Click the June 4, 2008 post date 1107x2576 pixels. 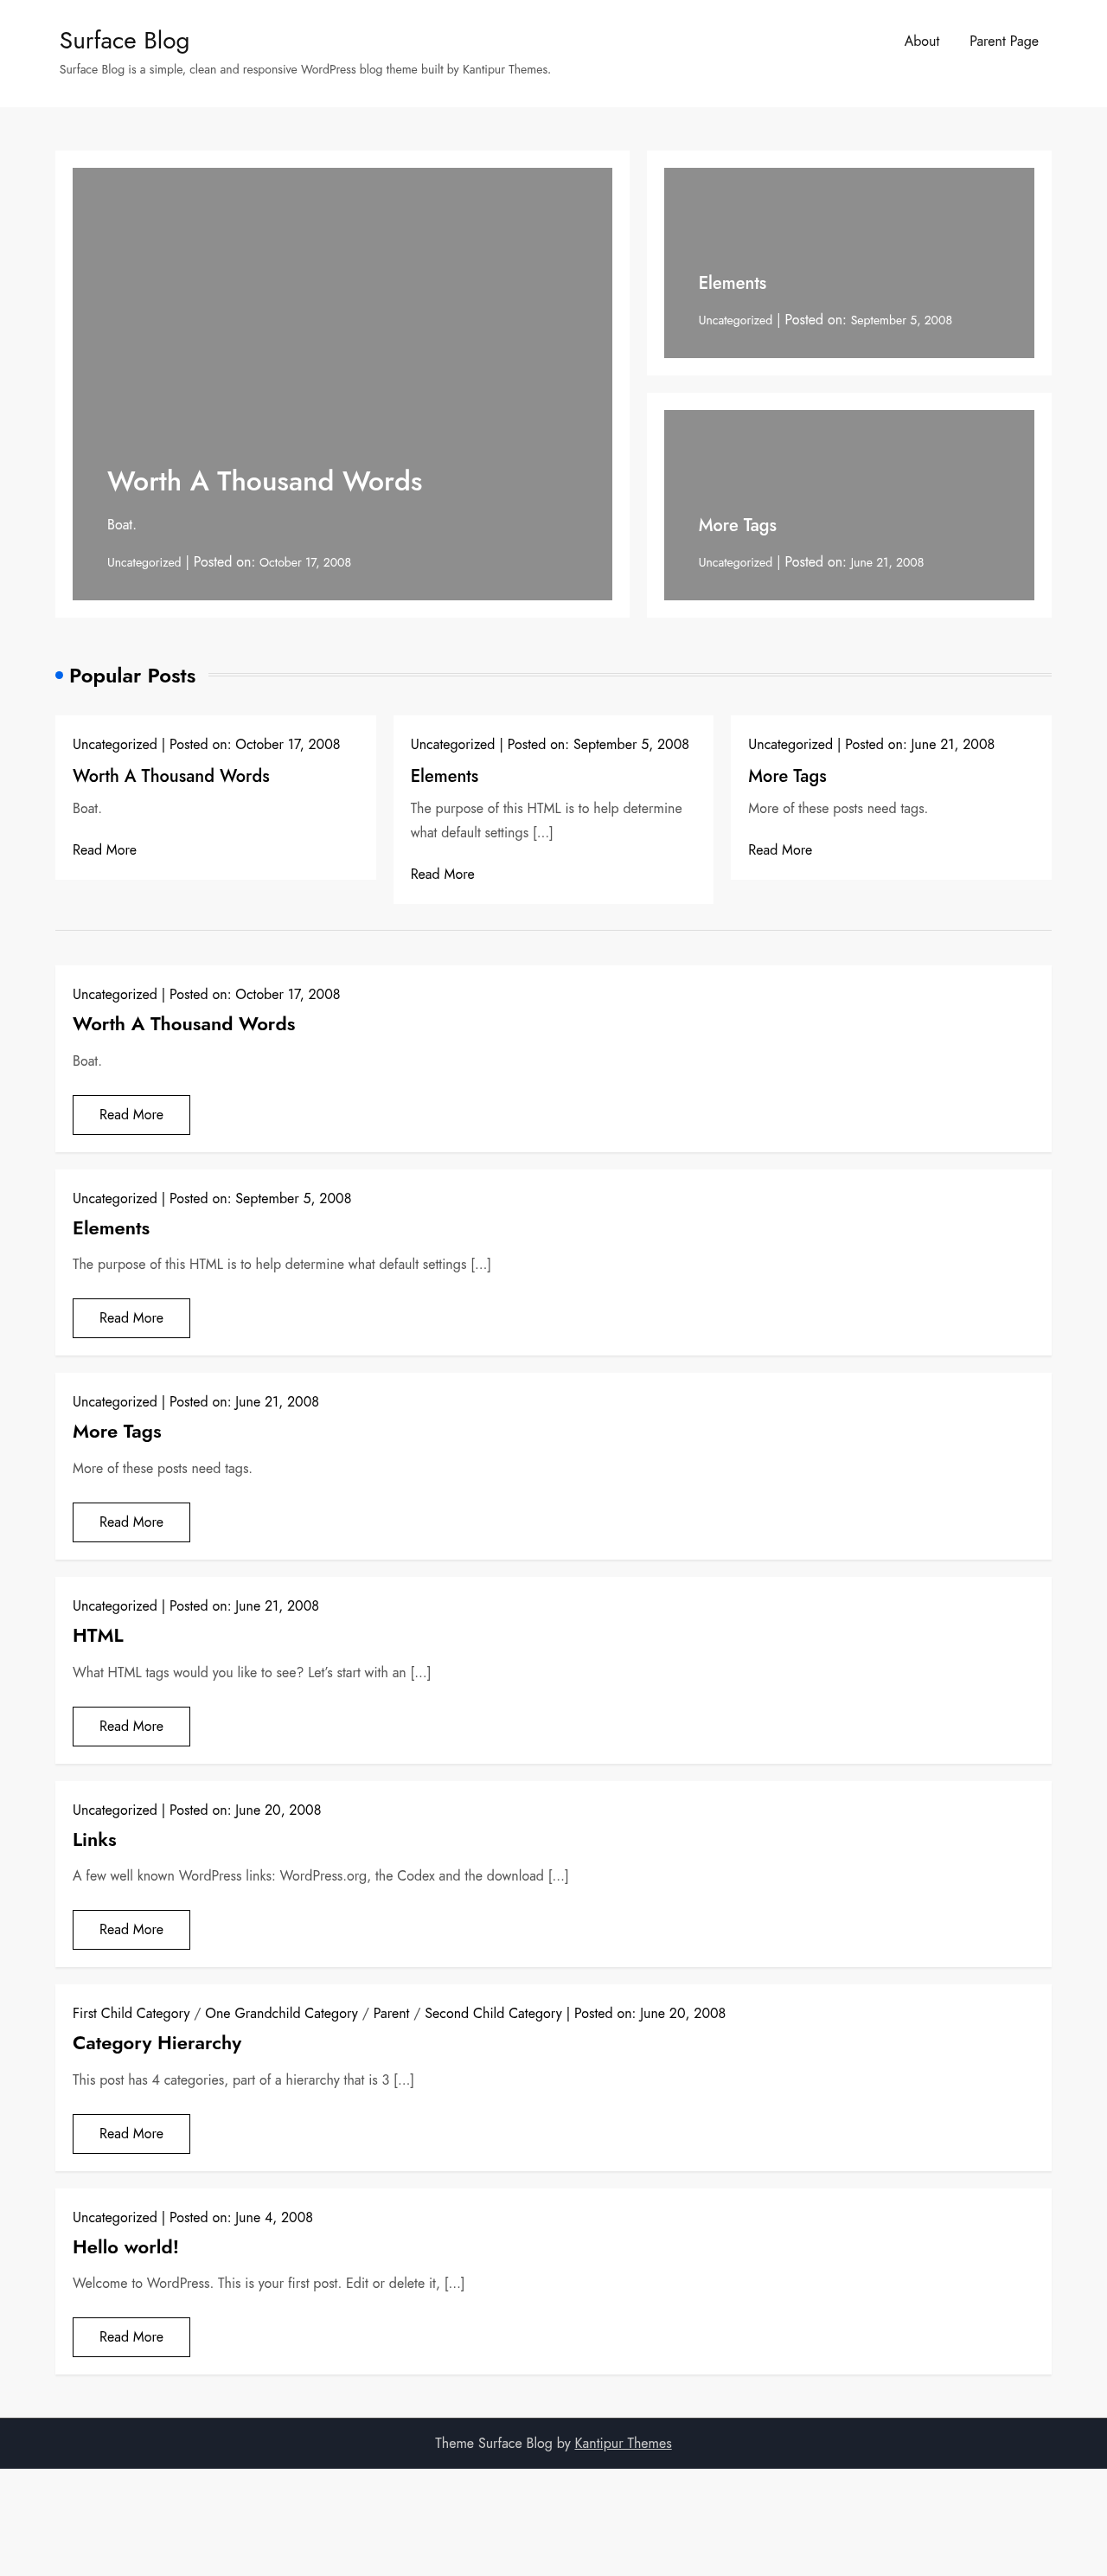273,2217
